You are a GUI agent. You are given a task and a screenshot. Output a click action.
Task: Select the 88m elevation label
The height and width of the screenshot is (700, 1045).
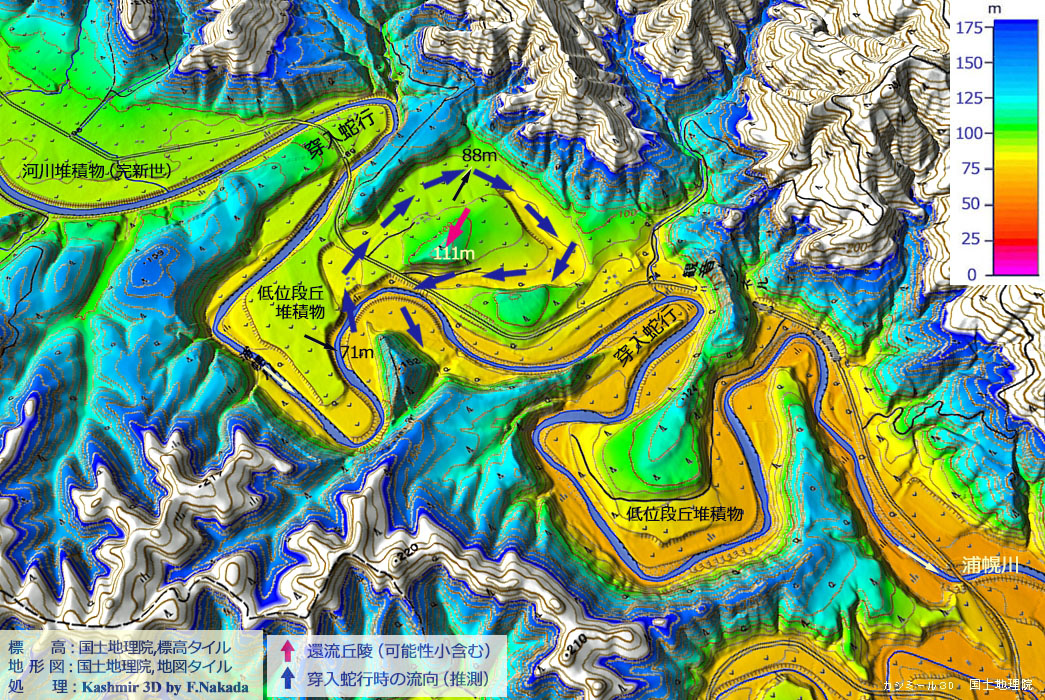479,155
